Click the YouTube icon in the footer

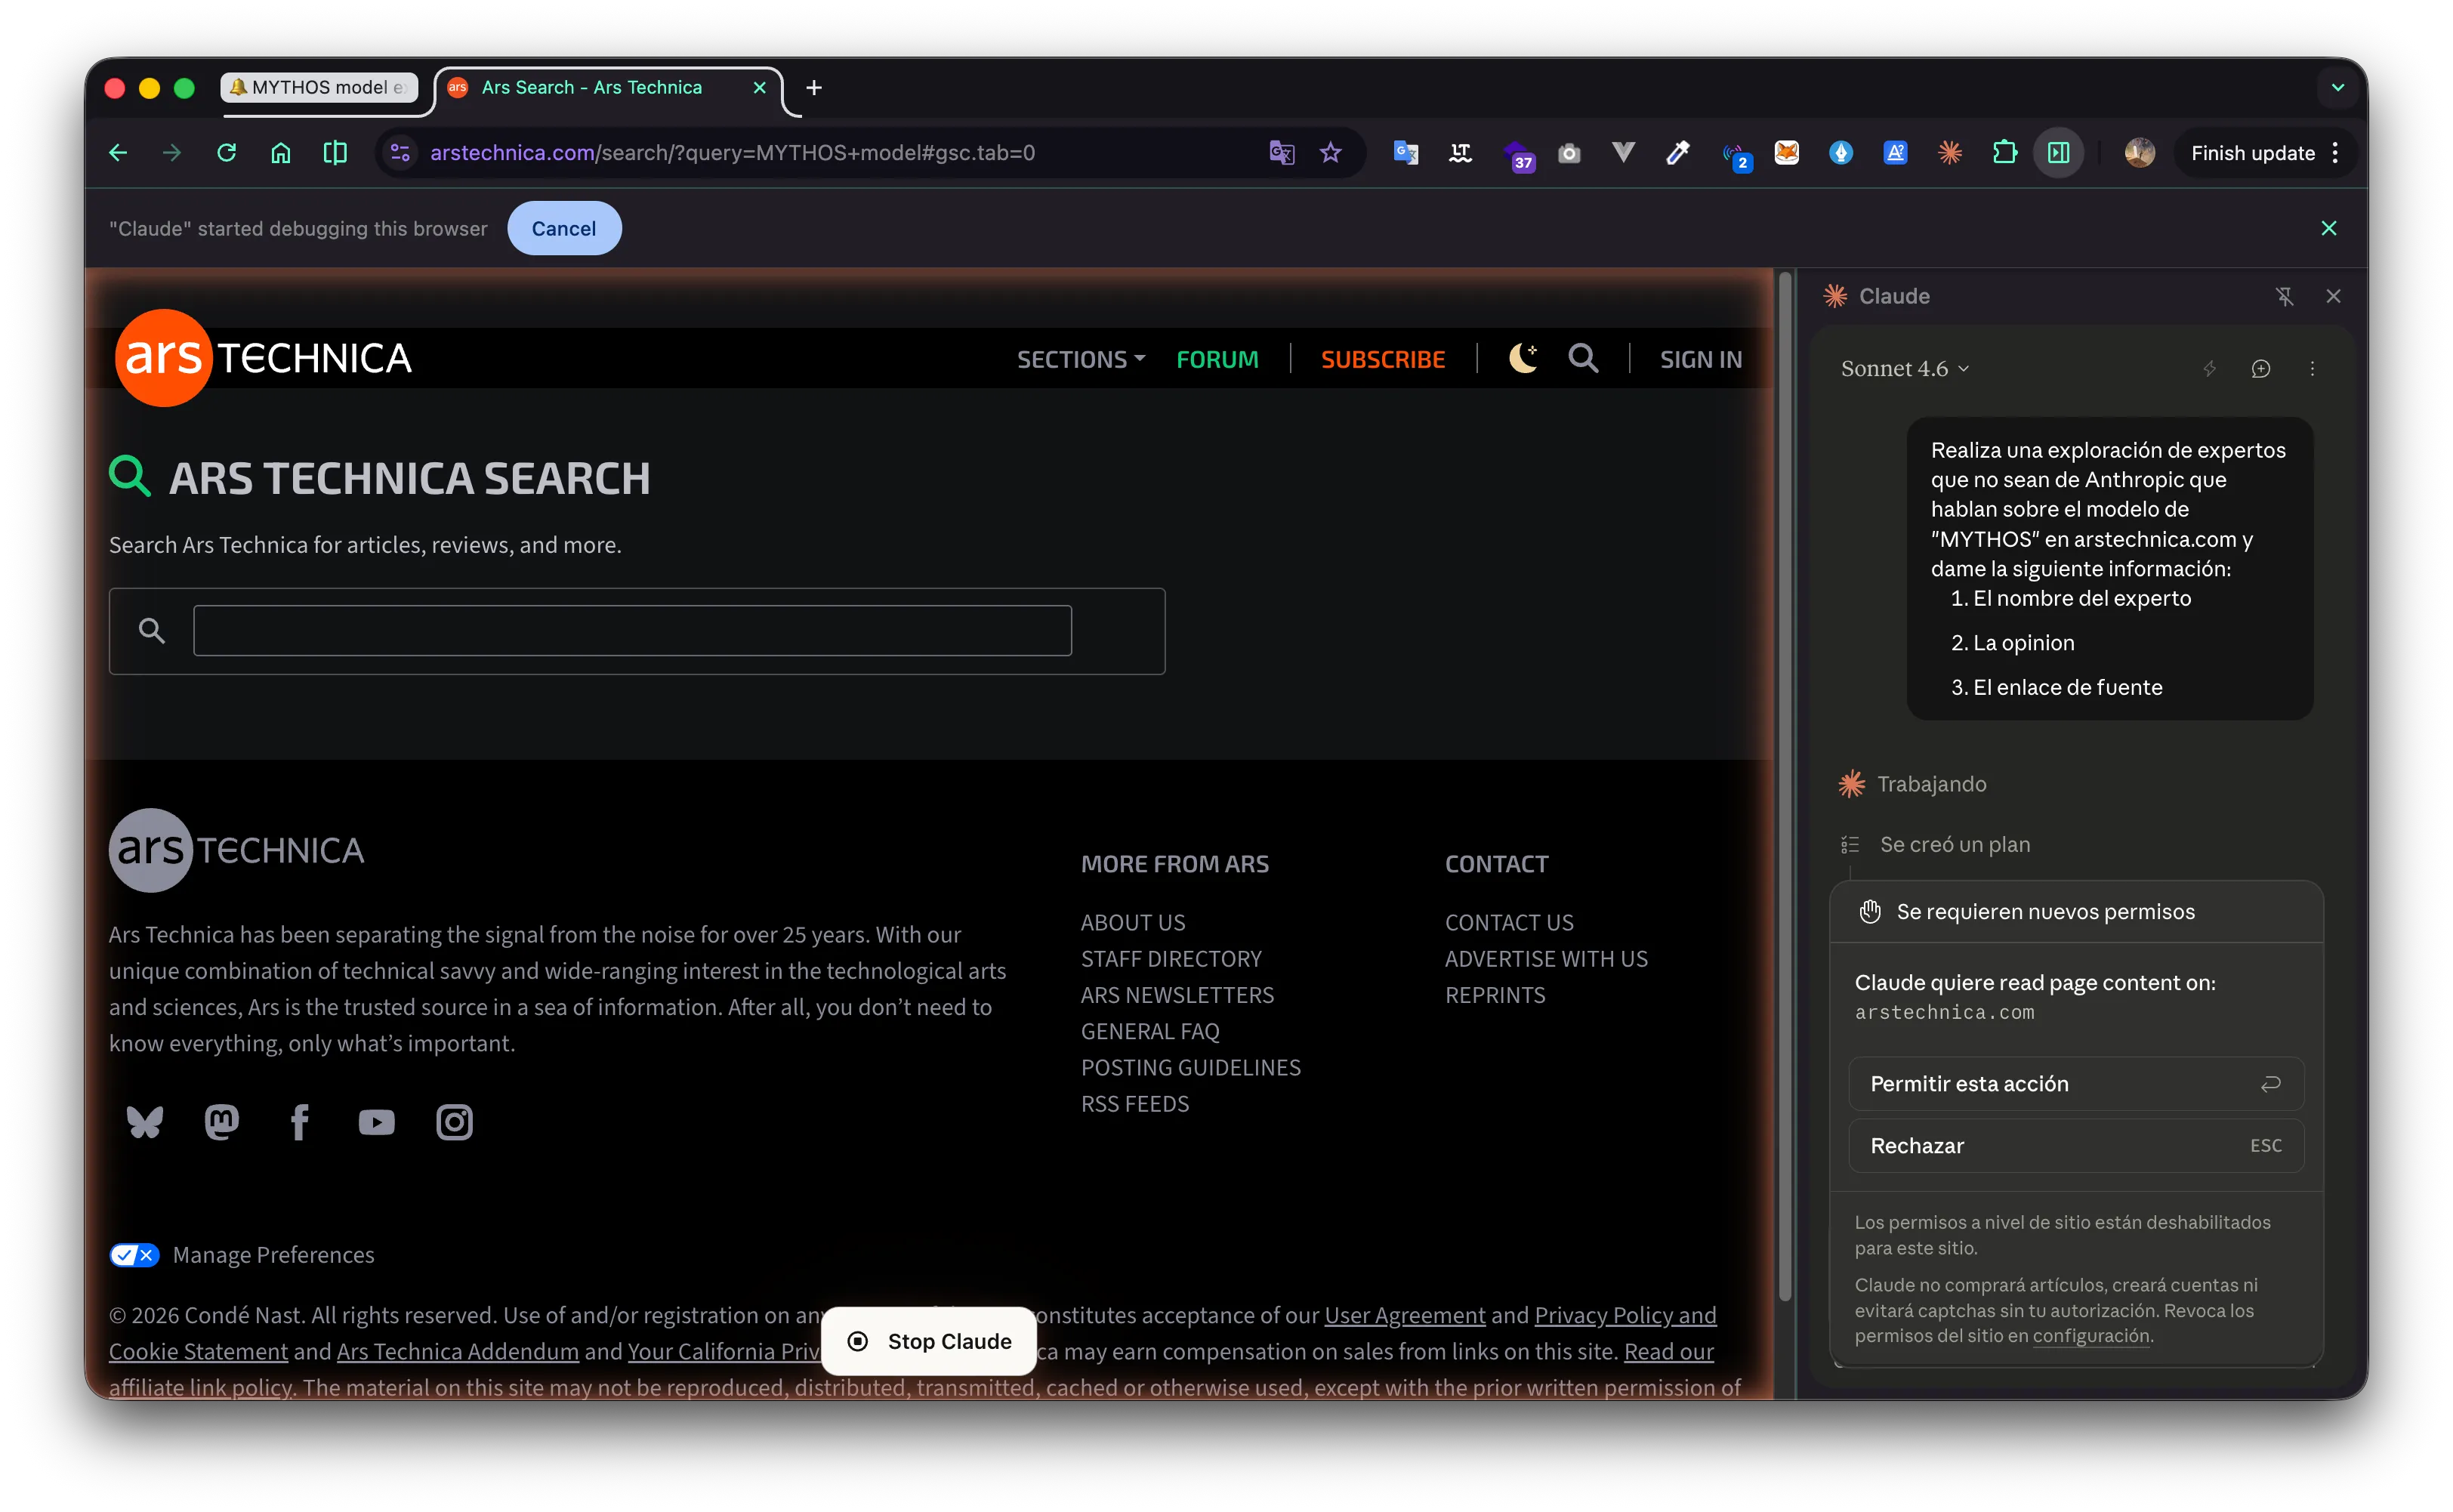pos(377,1122)
